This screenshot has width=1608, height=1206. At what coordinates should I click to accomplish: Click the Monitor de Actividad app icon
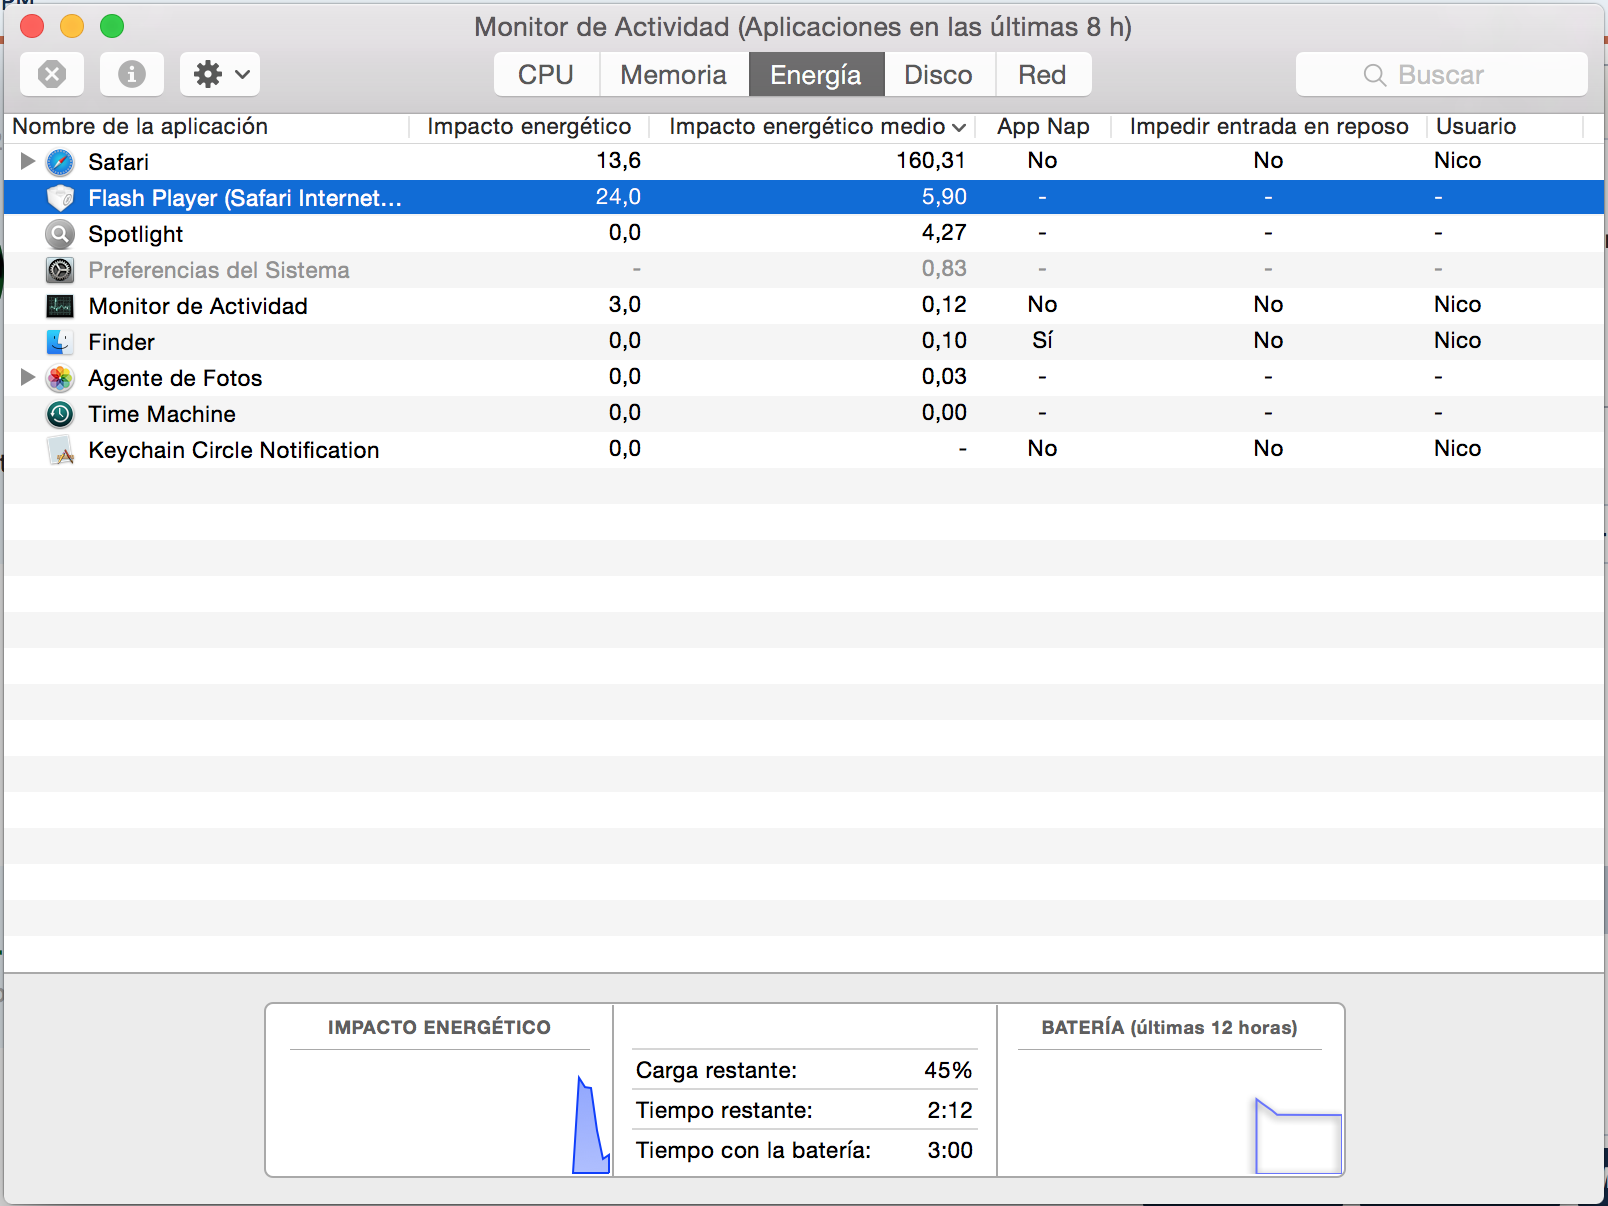(x=60, y=306)
